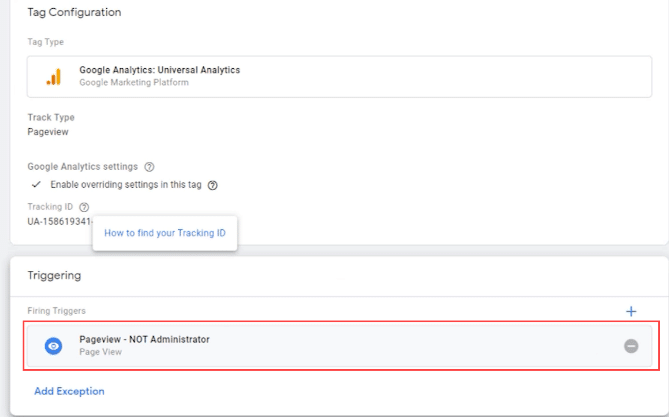The image size is (669, 417).
Task: Click the Page View eye trigger icon
Action: pyautogui.click(x=53, y=346)
